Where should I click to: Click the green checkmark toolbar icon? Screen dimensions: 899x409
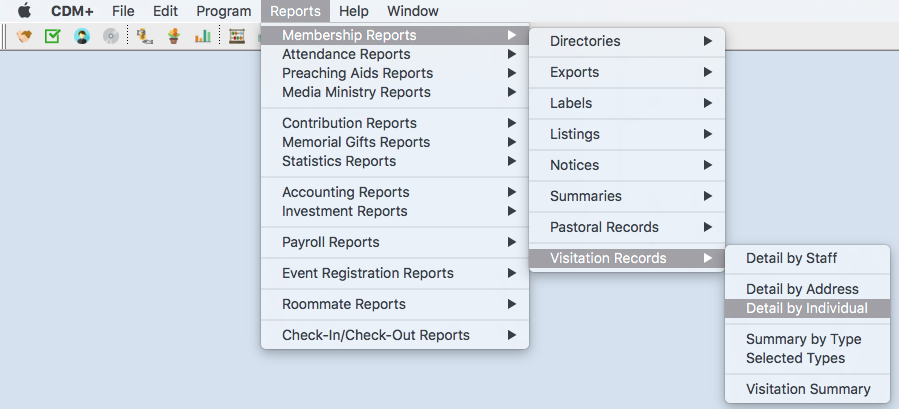point(52,36)
